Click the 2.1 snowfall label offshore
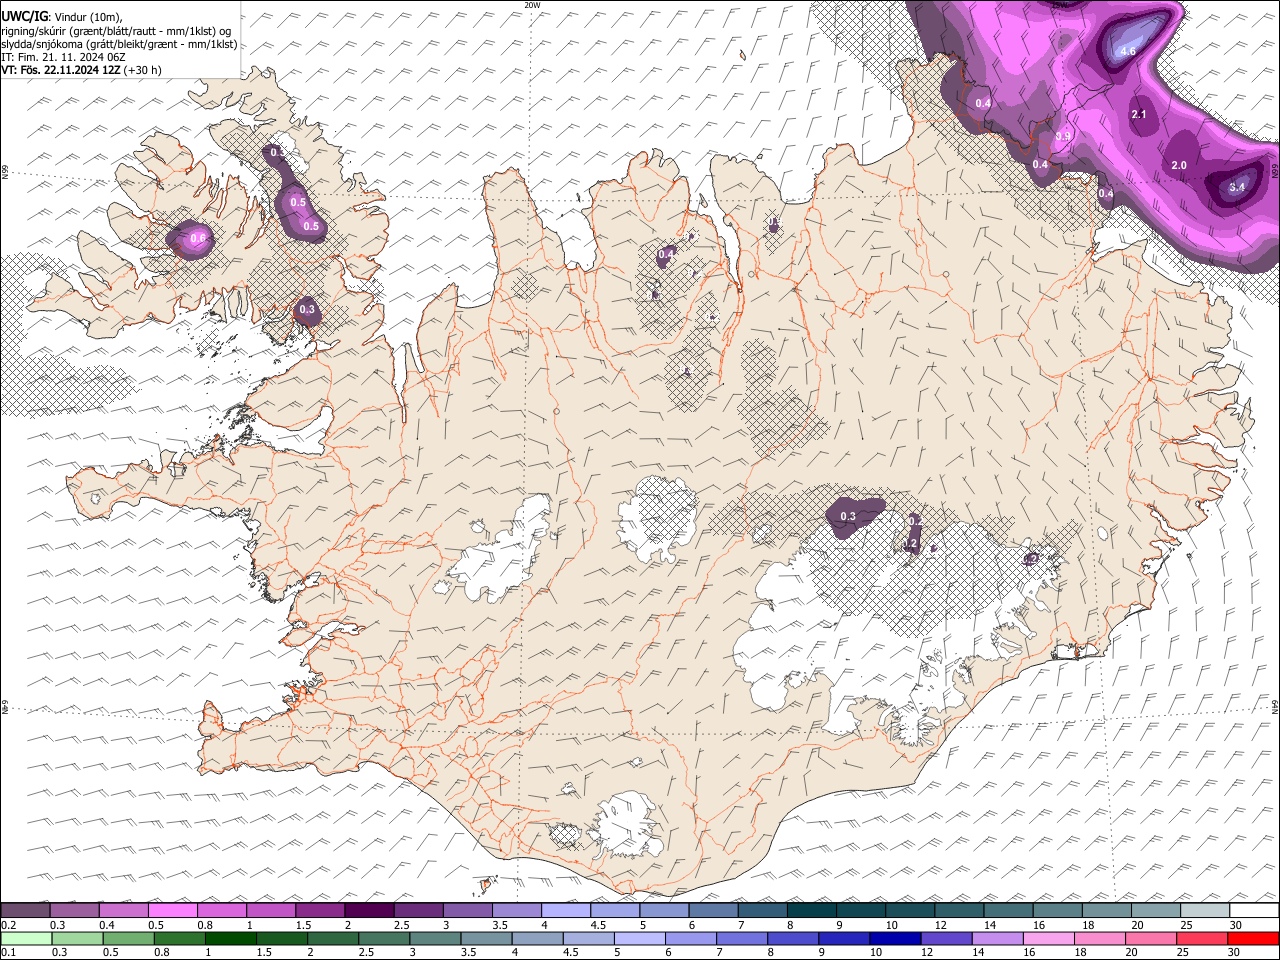The width and height of the screenshot is (1280, 960). [x=1139, y=115]
